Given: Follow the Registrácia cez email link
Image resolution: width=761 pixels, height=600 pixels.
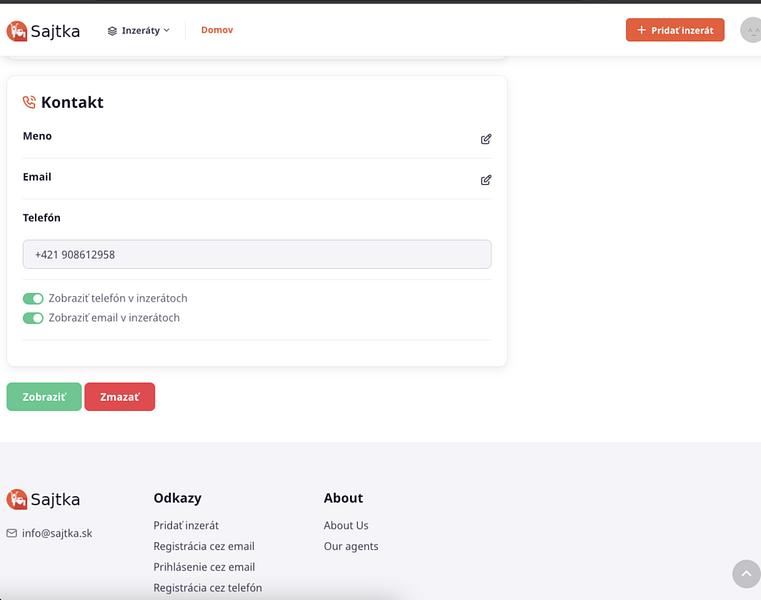Looking at the screenshot, I should pyautogui.click(x=204, y=546).
